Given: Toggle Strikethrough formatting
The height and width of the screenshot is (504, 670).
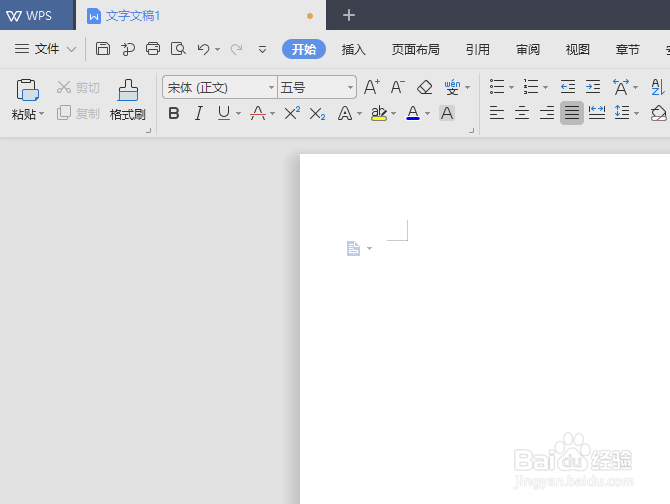Looking at the screenshot, I should [x=258, y=113].
